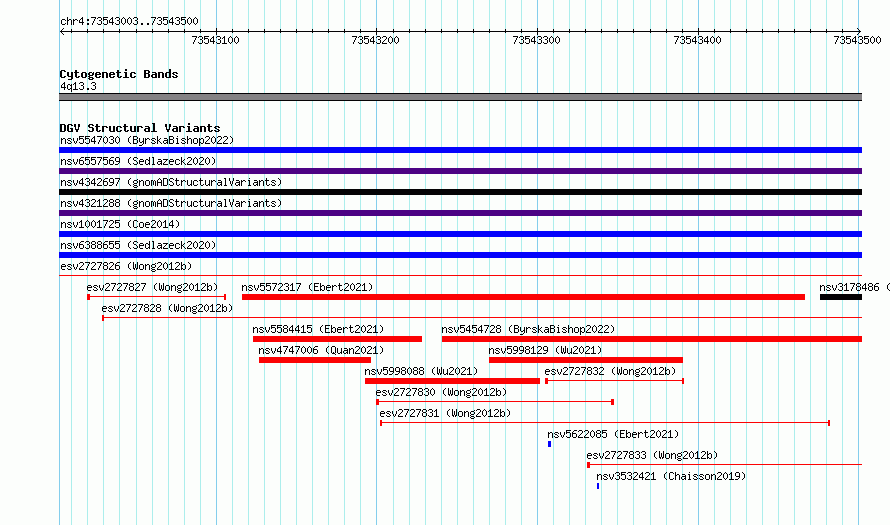Open the nsv5584415 (Ebert2021) label
Screen dimensions: 890x525
coord(318,329)
